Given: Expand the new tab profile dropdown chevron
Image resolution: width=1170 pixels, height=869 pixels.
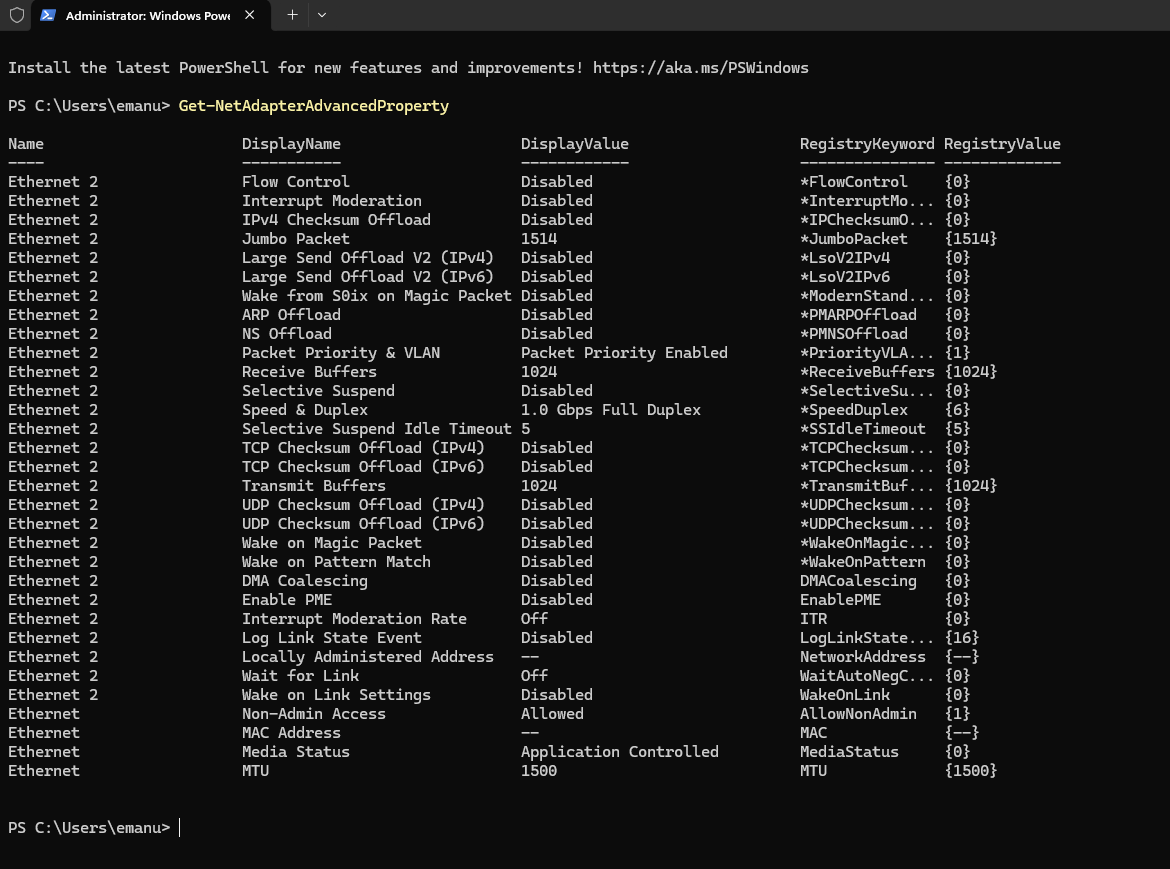Looking at the screenshot, I should (x=321, y=15).
